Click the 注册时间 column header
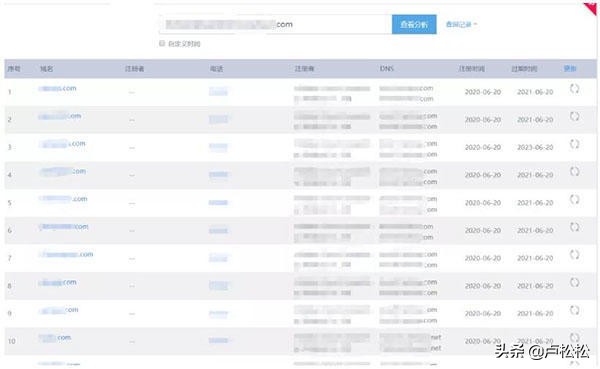The width and height of the screenshot is (600, 369). click(x=471, y=69)
